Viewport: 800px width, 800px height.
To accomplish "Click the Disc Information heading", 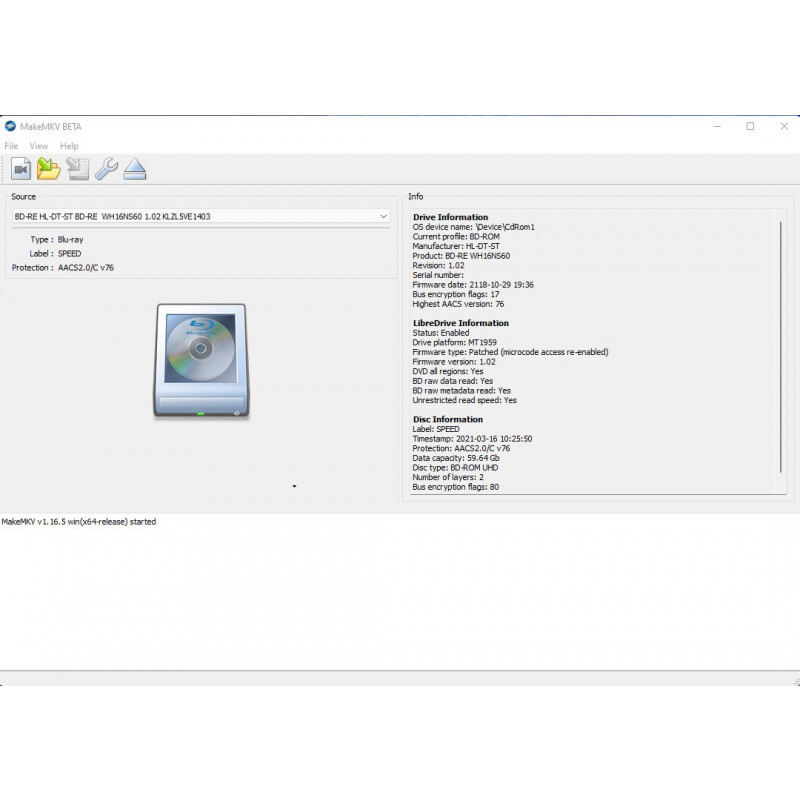I will pos(448,419).
